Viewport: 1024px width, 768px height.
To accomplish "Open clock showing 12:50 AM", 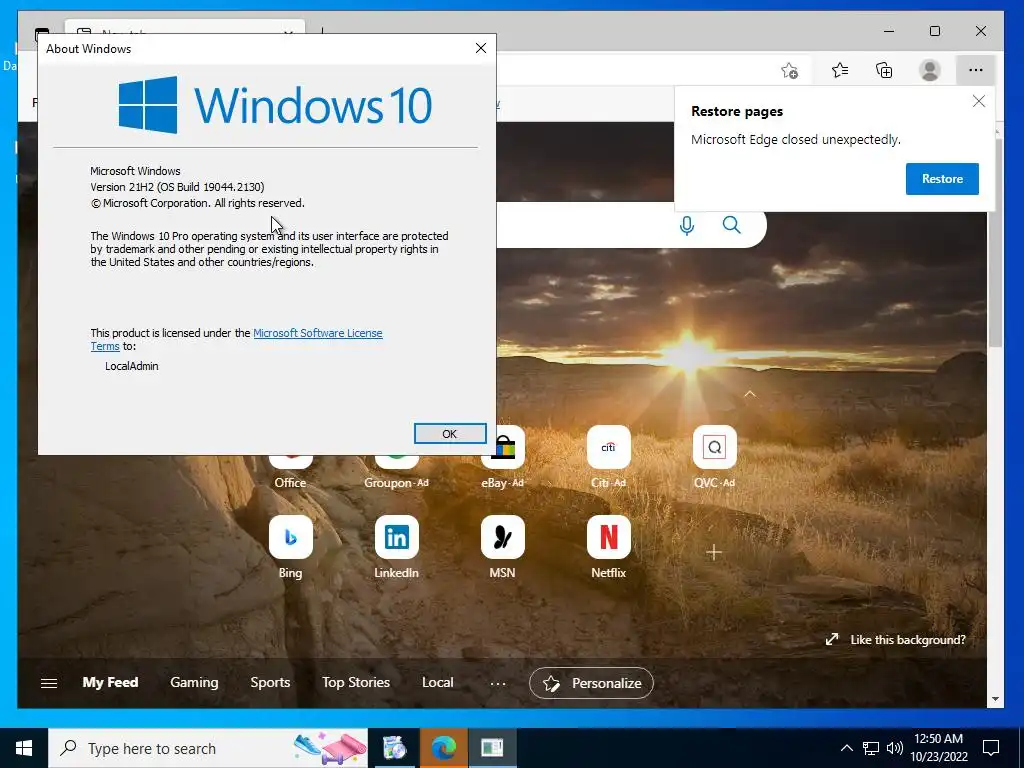I will pos(939,748).
